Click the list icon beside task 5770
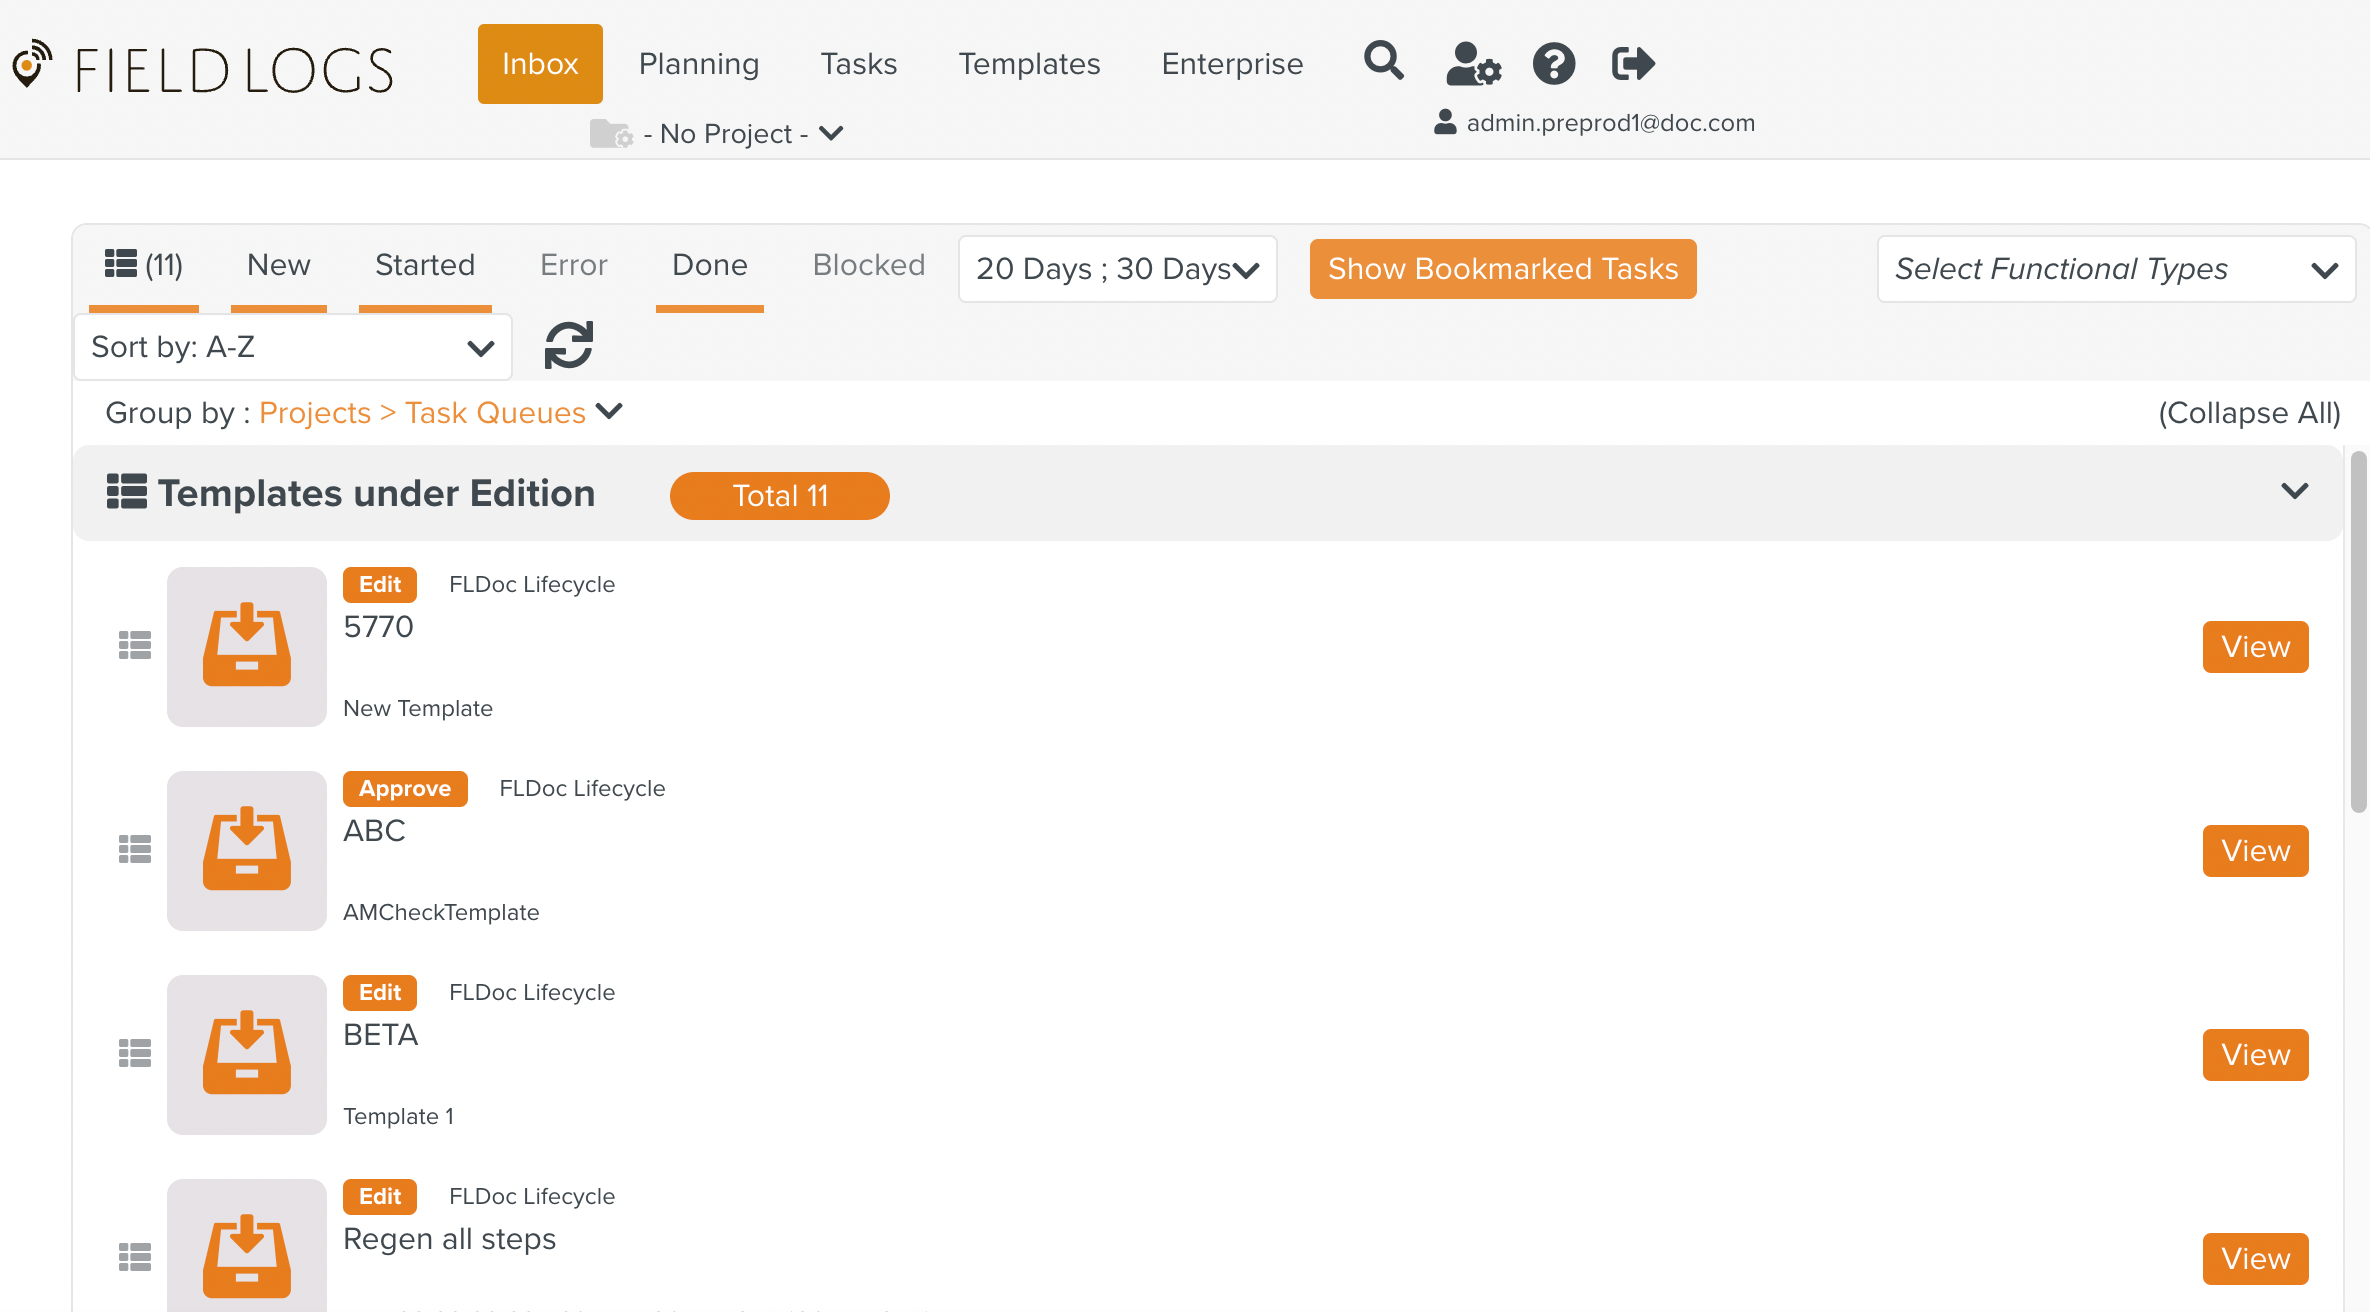Screen dimensions: 2370x1312 click(x=135, y=646)
